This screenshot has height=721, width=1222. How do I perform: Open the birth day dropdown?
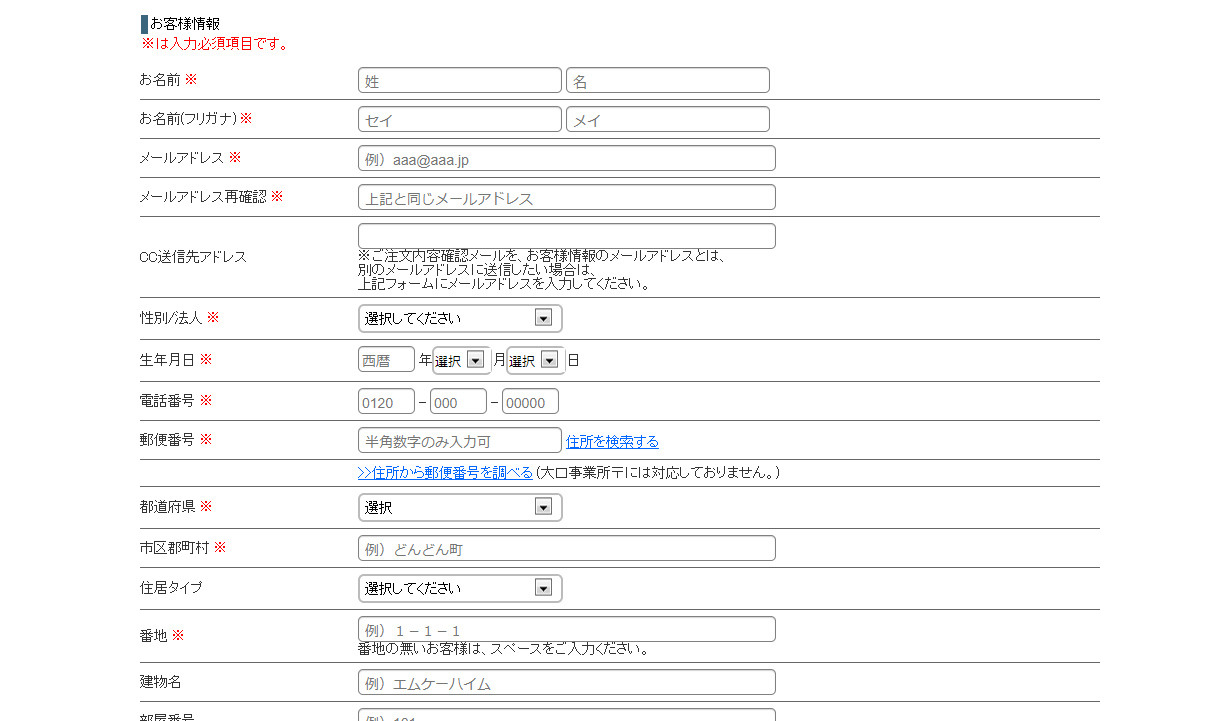coord(535,361)
